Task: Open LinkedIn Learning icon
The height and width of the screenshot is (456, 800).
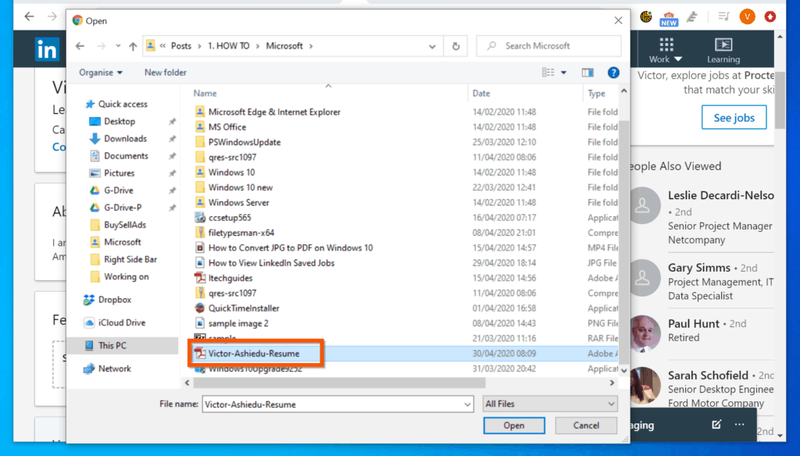Action: click(723, 50)
